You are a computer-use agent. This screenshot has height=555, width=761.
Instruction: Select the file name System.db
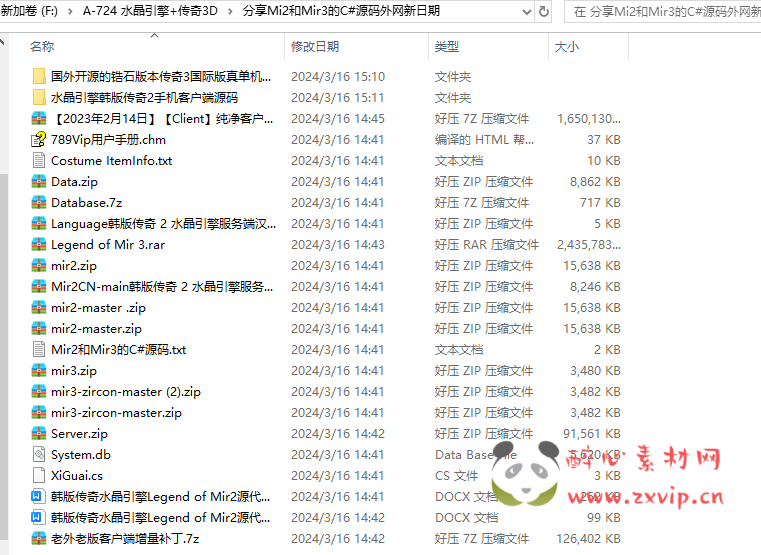(x=81, y=455)
